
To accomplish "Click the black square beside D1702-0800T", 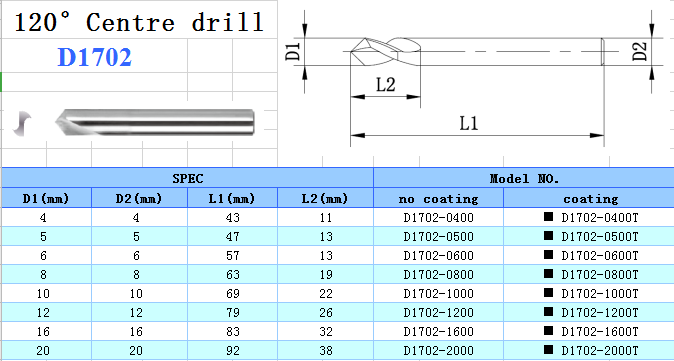I will tap(548, 273).
